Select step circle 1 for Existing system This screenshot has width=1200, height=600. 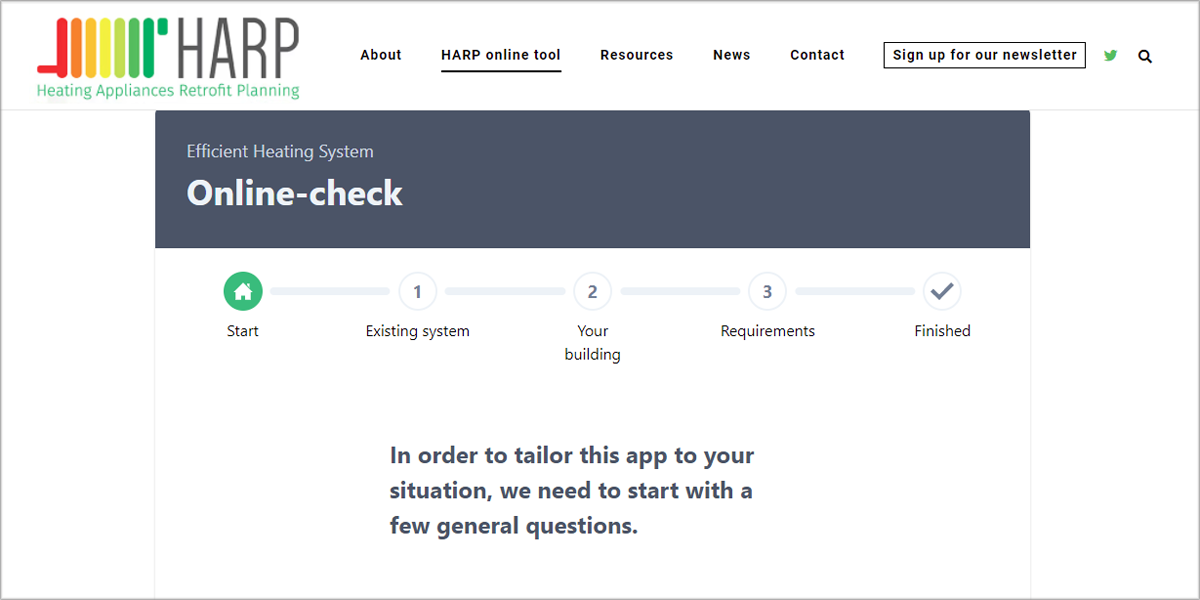click(417, 291)
